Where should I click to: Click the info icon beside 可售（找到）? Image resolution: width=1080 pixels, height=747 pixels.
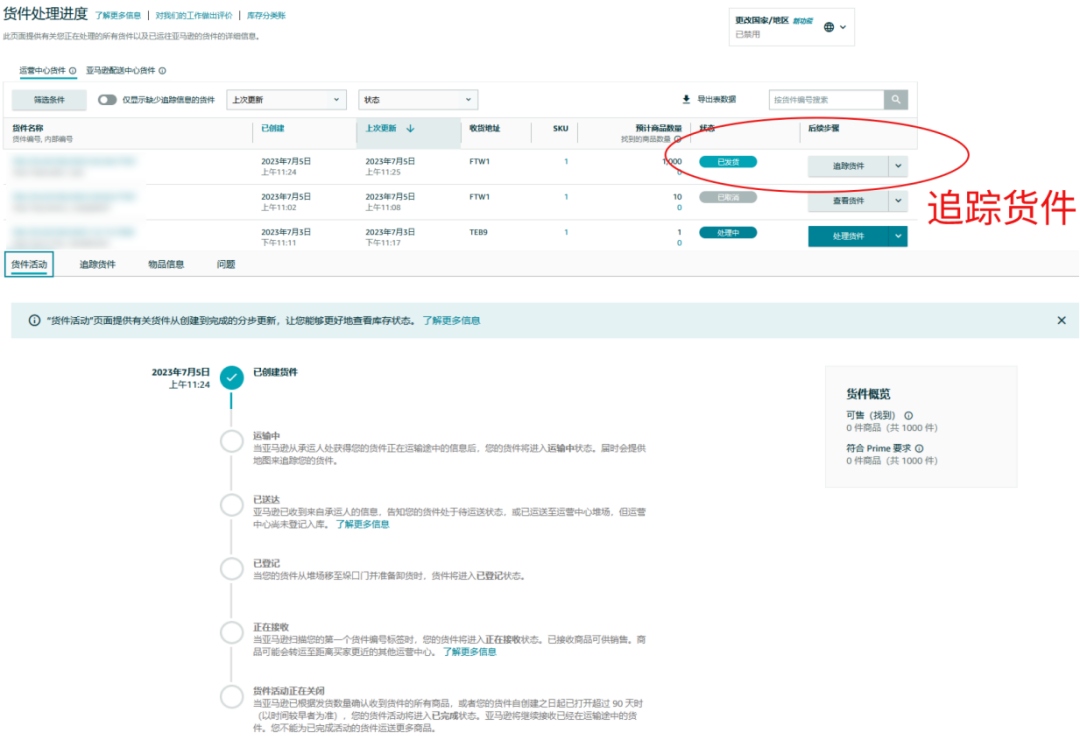[x=909, y=416]
